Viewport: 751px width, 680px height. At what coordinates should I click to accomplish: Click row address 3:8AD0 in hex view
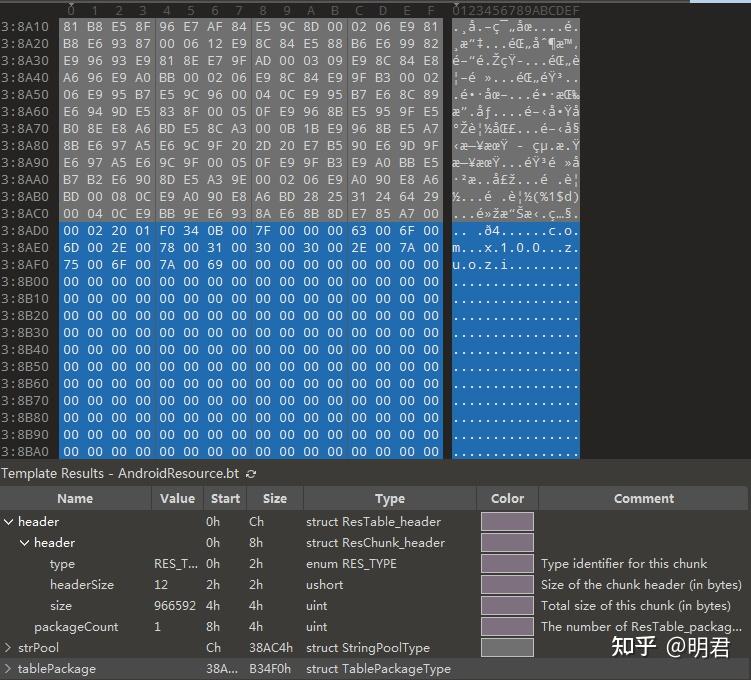pos(25,231)
